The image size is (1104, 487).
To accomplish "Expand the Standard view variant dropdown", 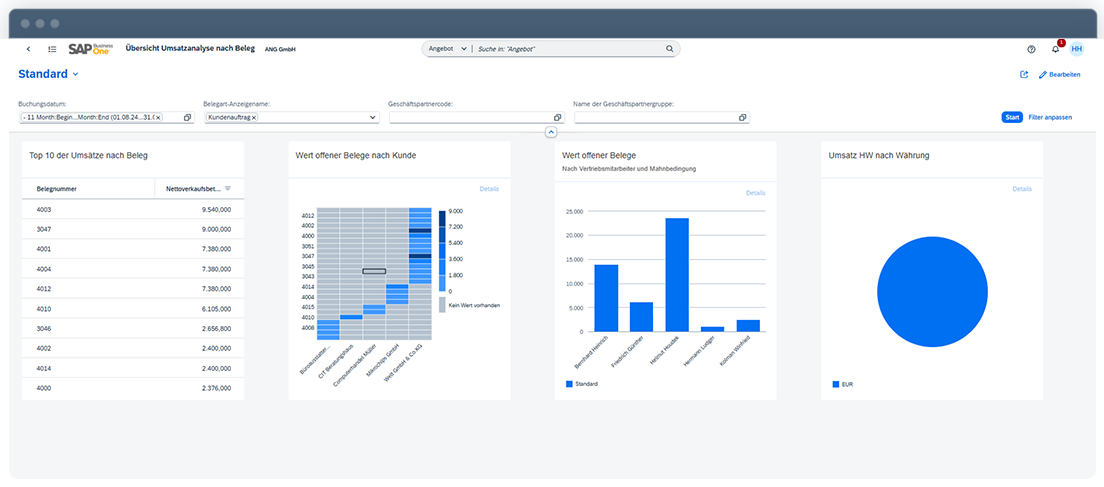I will [75, 75].
